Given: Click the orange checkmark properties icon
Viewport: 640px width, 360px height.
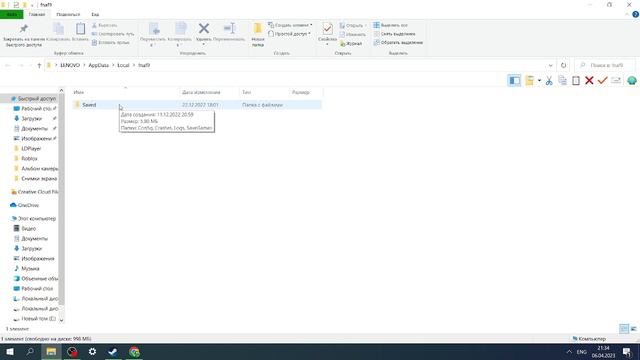Looking at the screenshot, I should point(602,80).
